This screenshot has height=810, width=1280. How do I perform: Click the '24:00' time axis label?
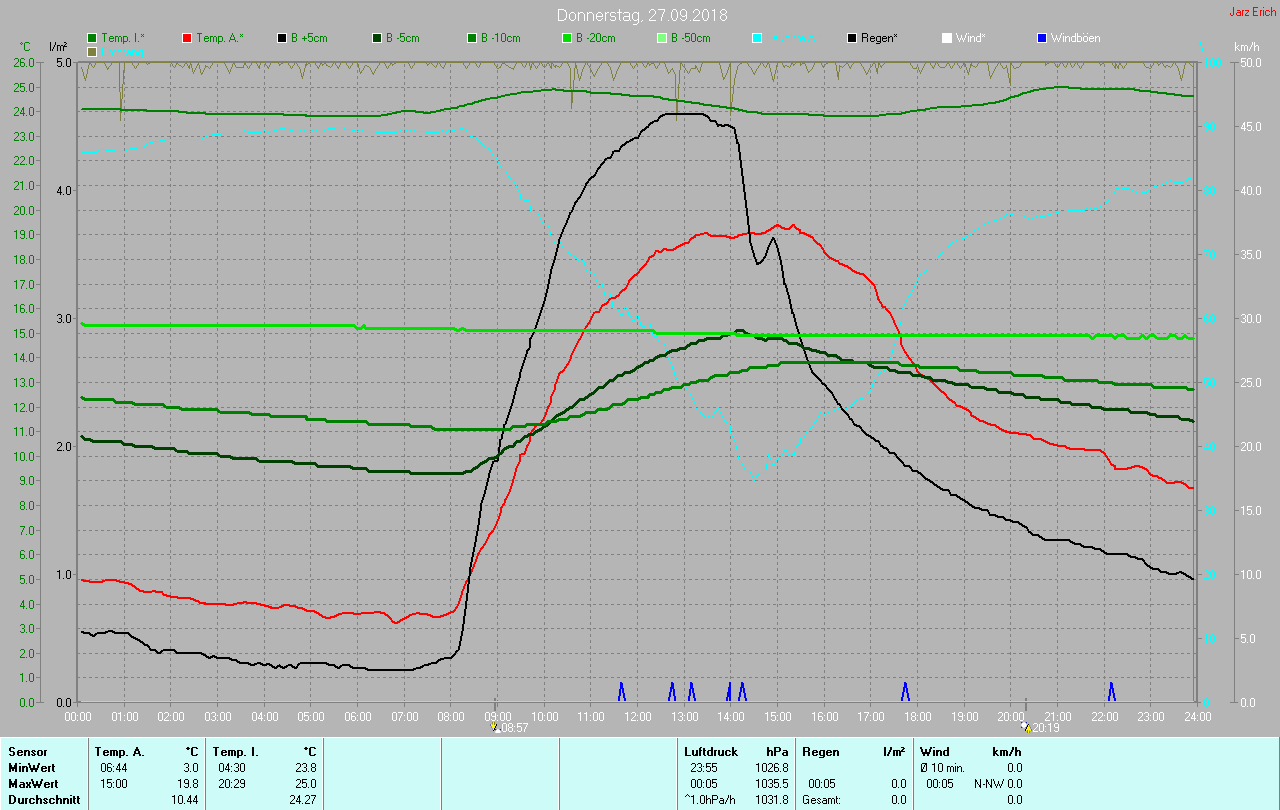tap(1197, 717)
